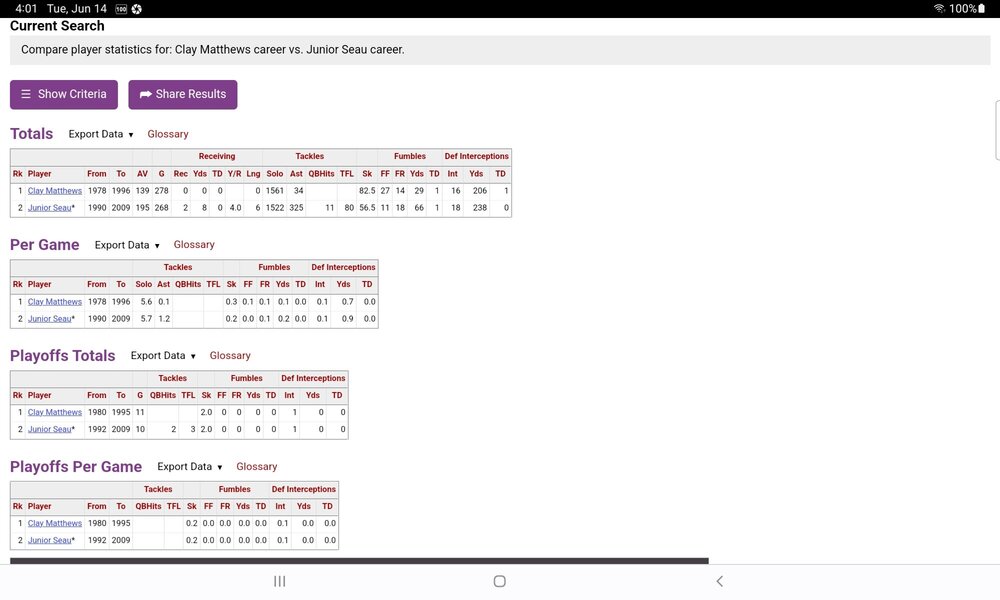Open Clay Matthews link in Totals table
The image size is (1000, 600).
55,191
